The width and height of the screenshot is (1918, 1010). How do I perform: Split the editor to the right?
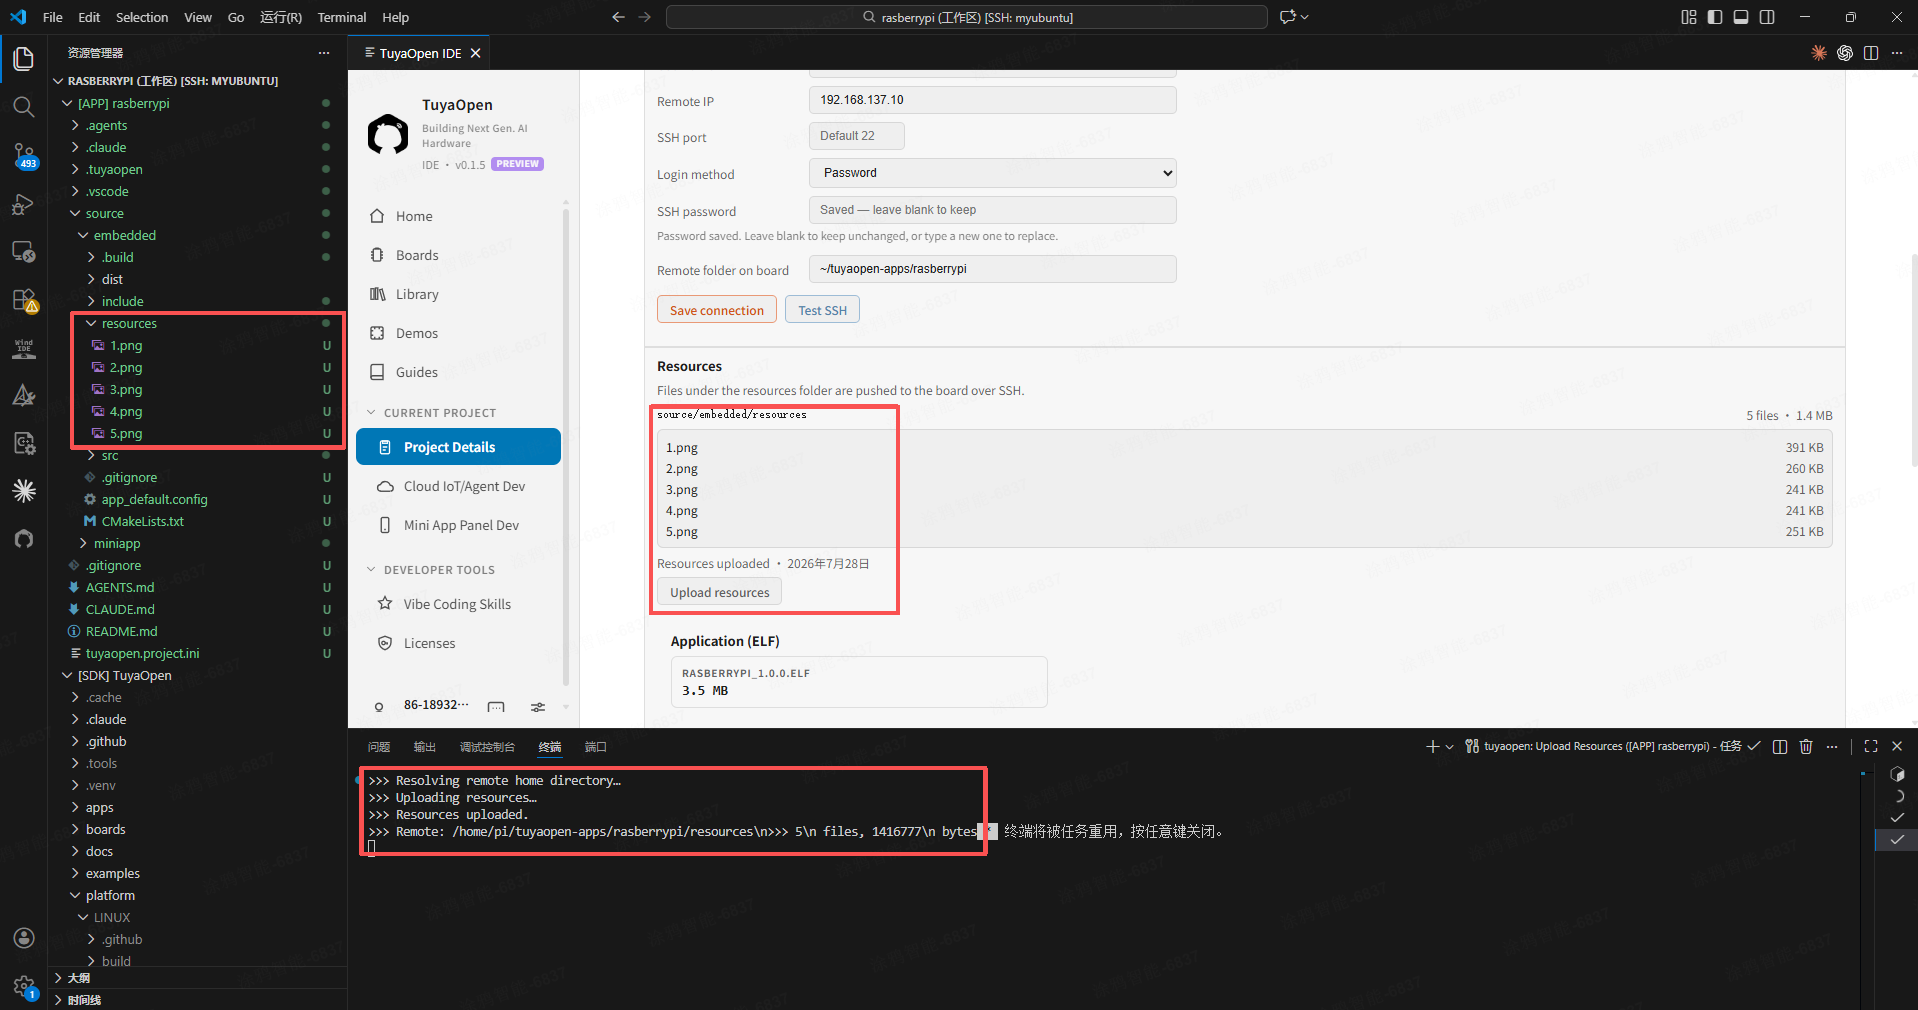1871,53
